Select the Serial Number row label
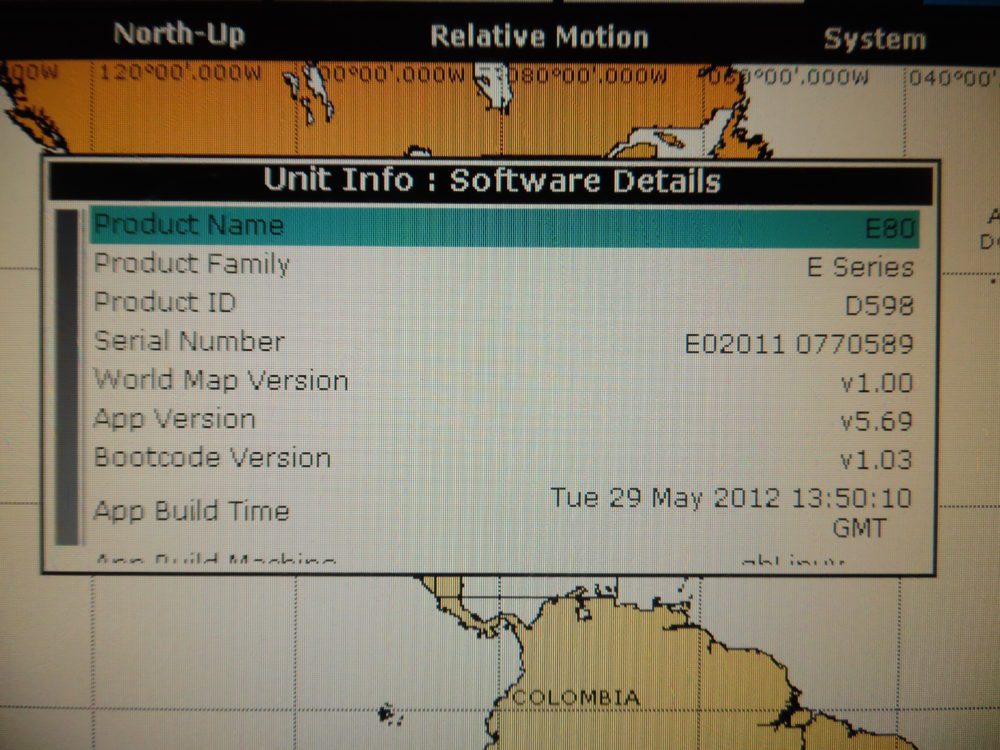This screenshot has height=750, width=1000. [189, 341]
